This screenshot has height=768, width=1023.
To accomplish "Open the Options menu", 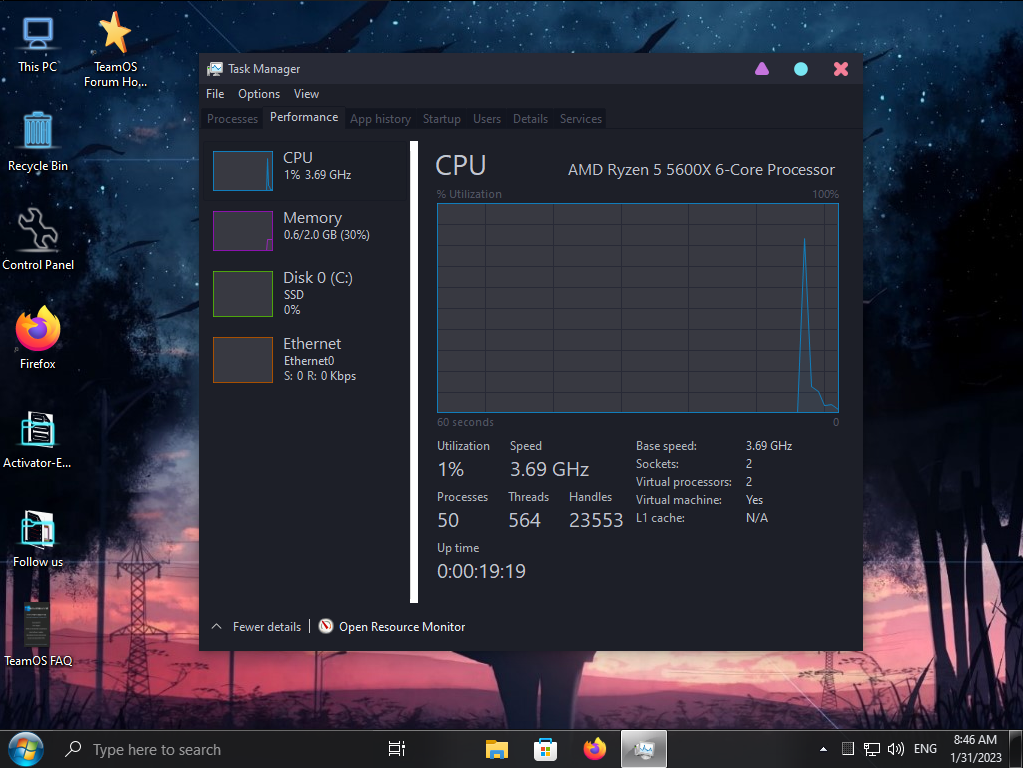I will point(259,94).
